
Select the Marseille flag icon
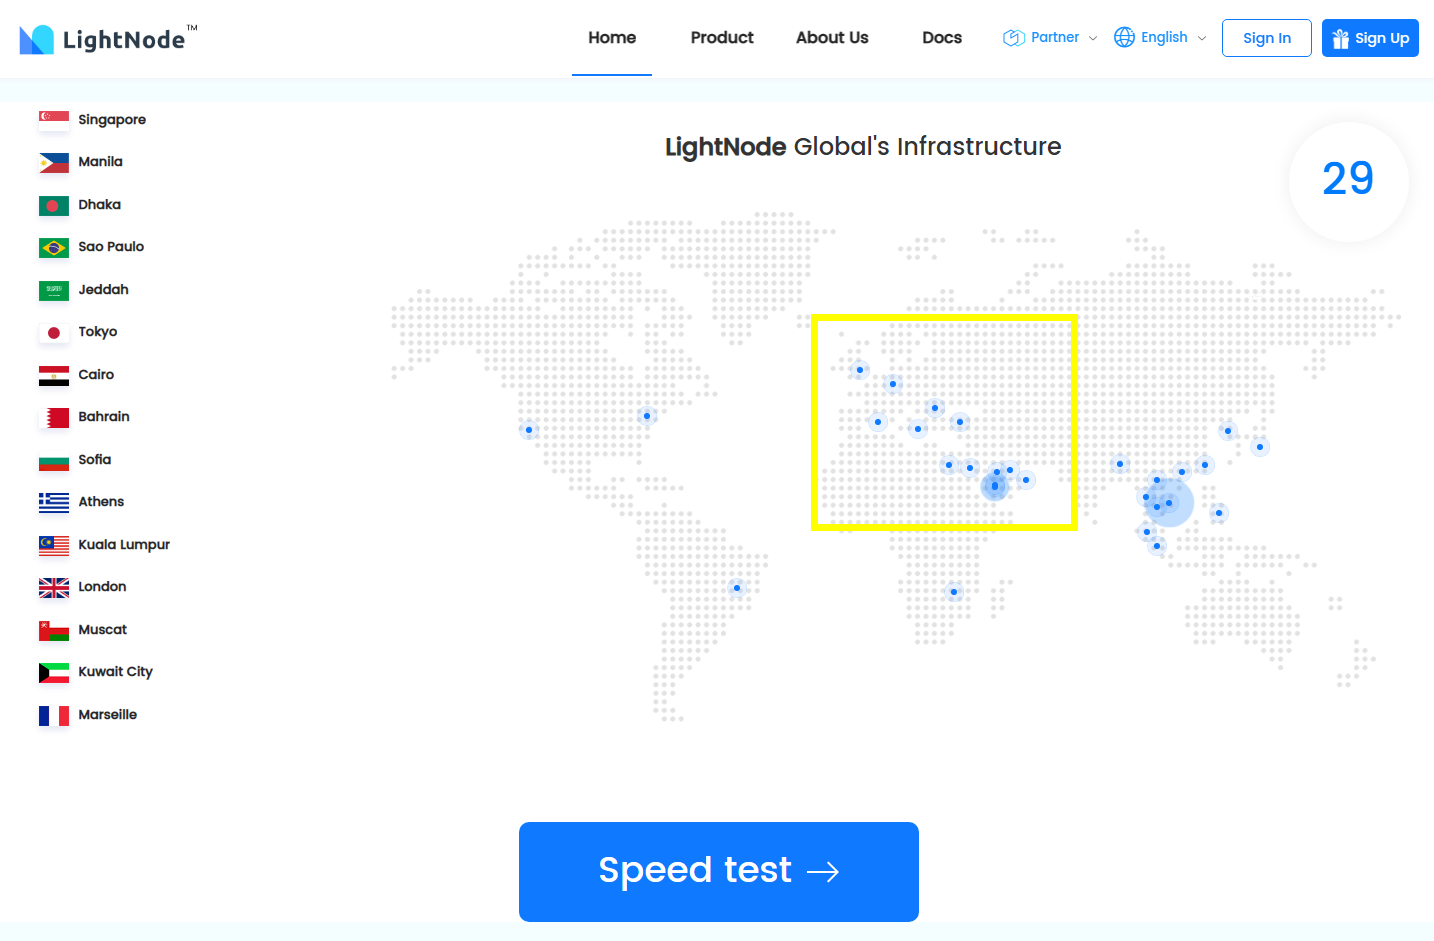53,714
